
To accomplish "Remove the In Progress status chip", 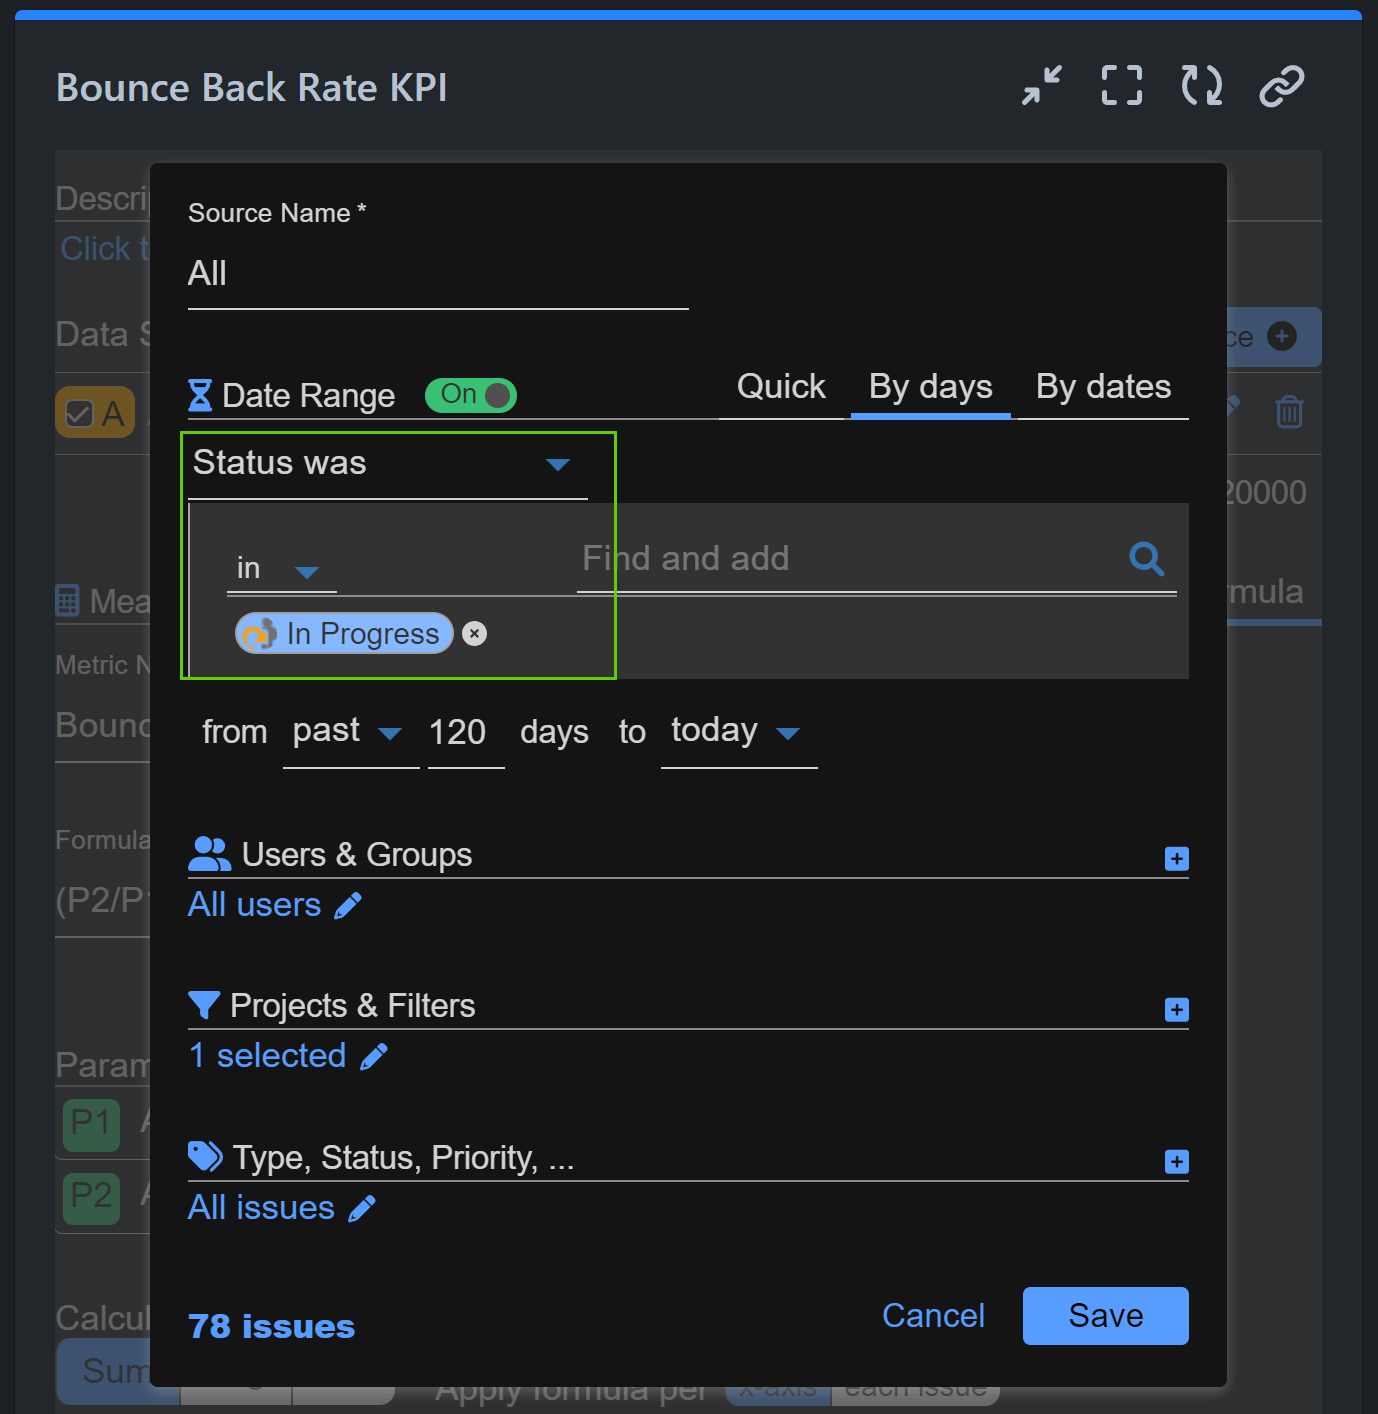I will click(x=474, y=633).
